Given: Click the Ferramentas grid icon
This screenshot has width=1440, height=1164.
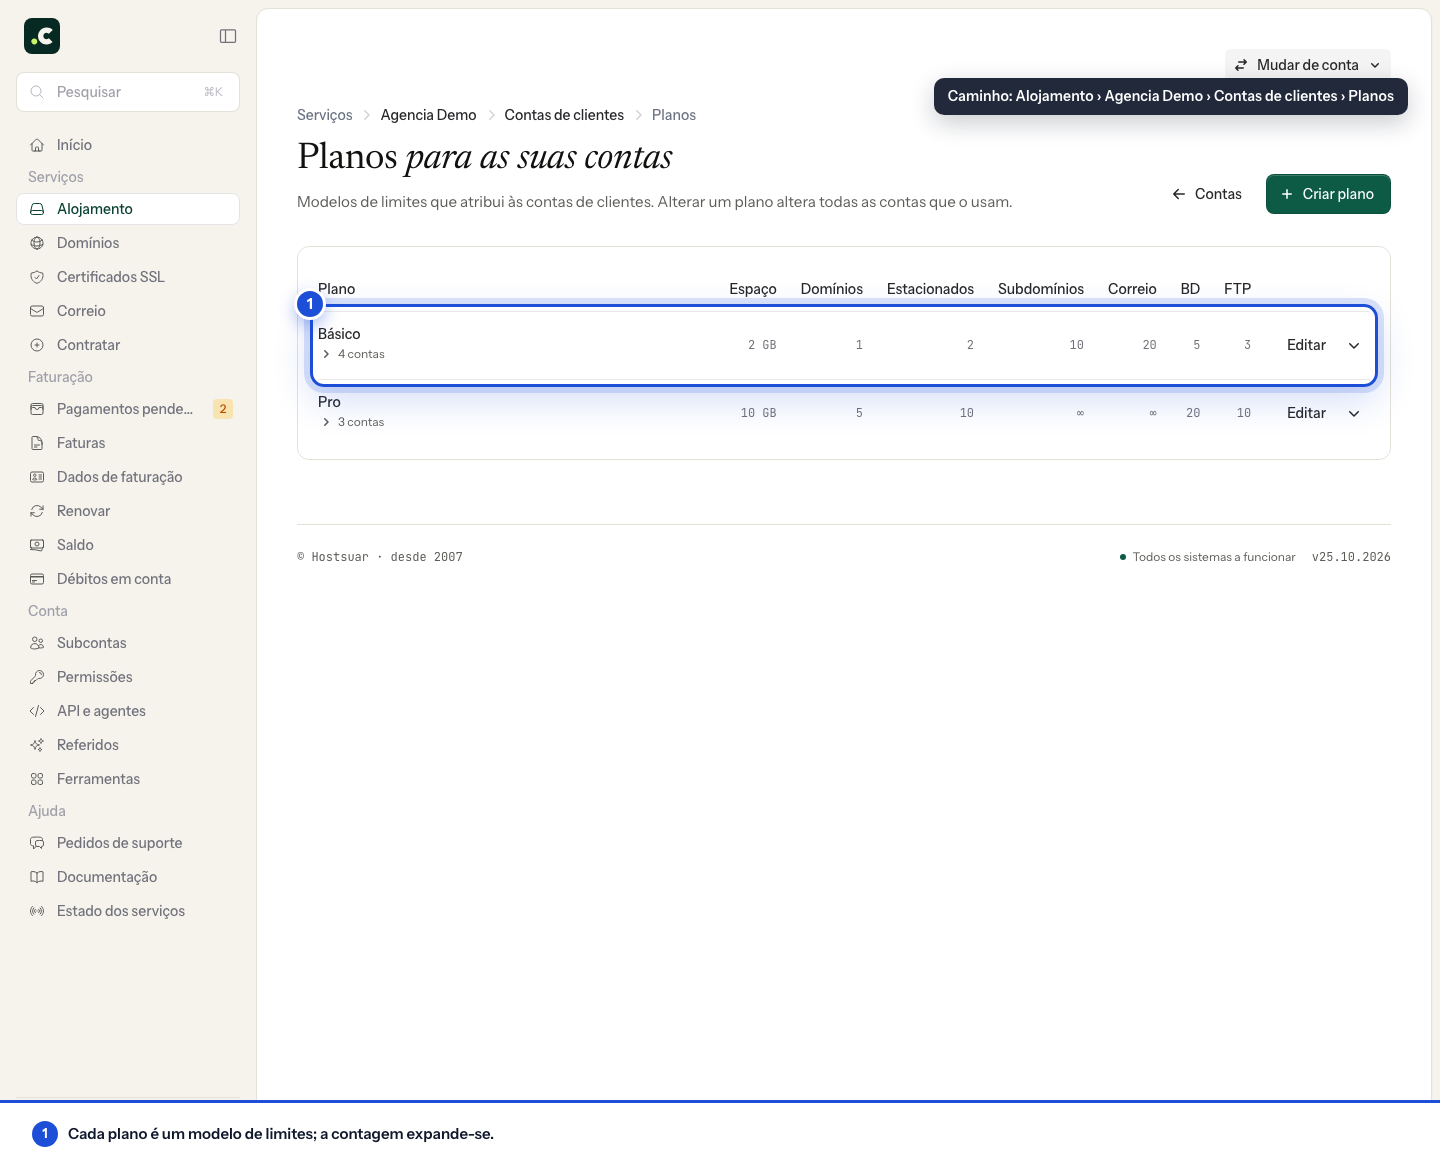Looking at the screenshot, I should click(37, 779).
